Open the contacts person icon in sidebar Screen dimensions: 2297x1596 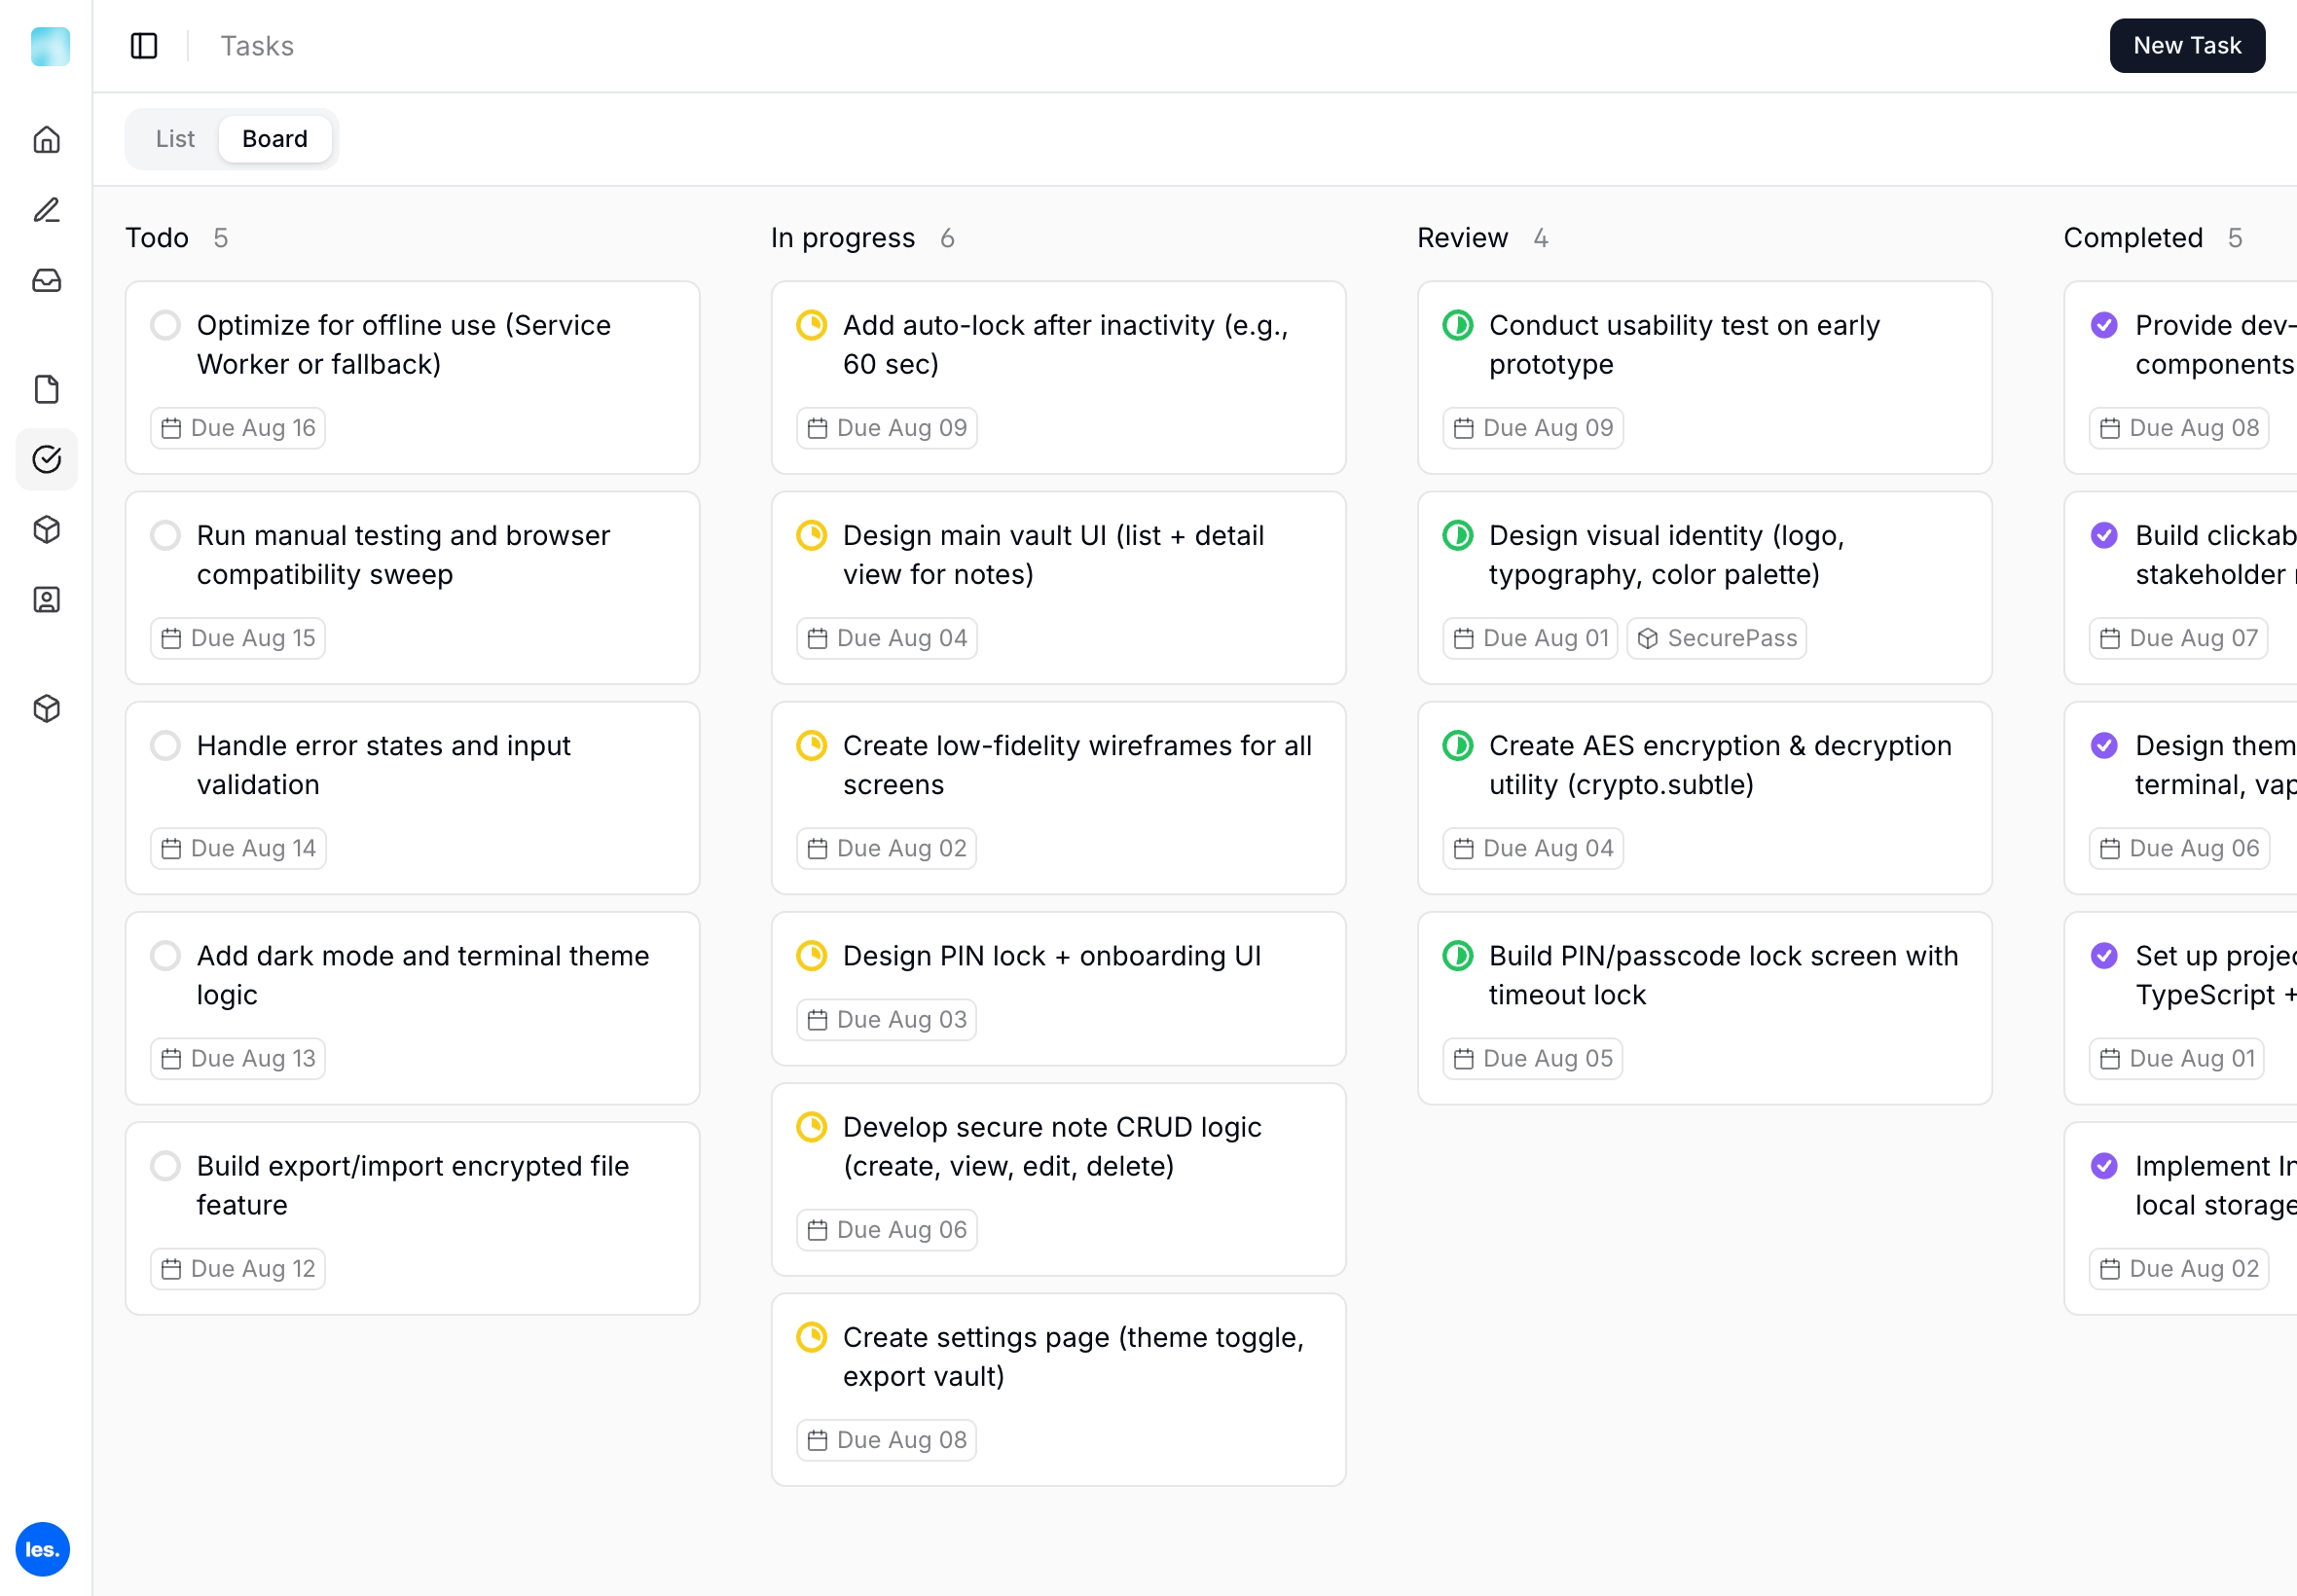pyautogui.click(x=47, y=599)
